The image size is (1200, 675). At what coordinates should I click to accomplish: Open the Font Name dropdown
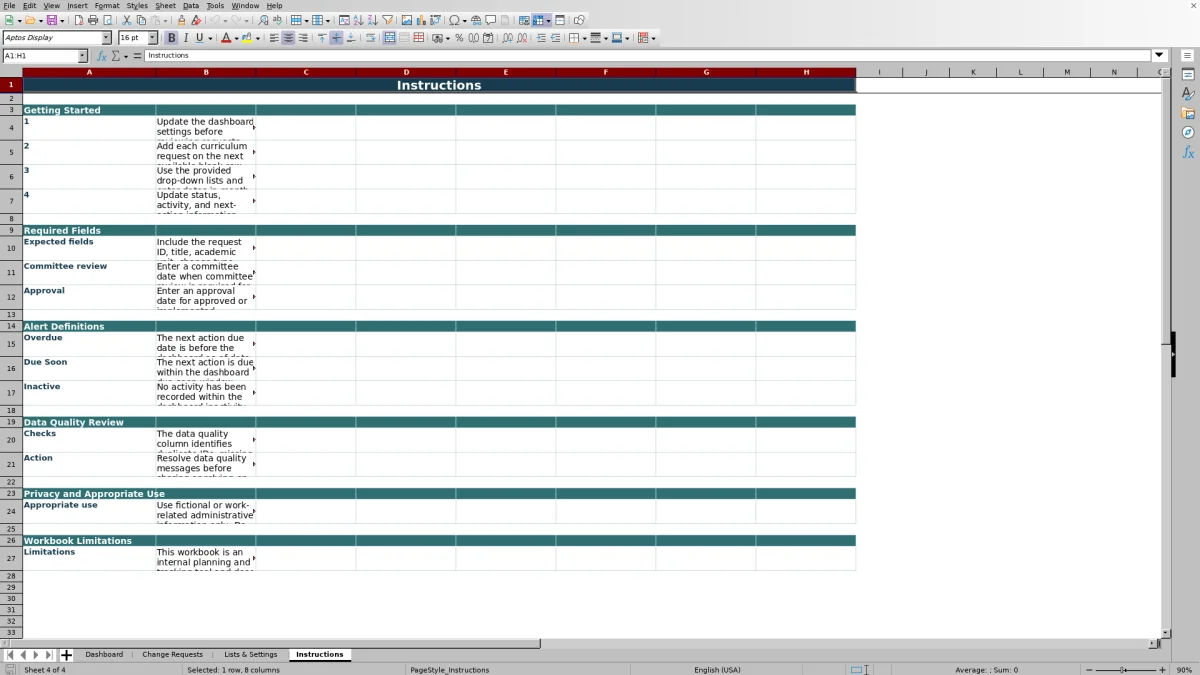click(x=106, y=38)
